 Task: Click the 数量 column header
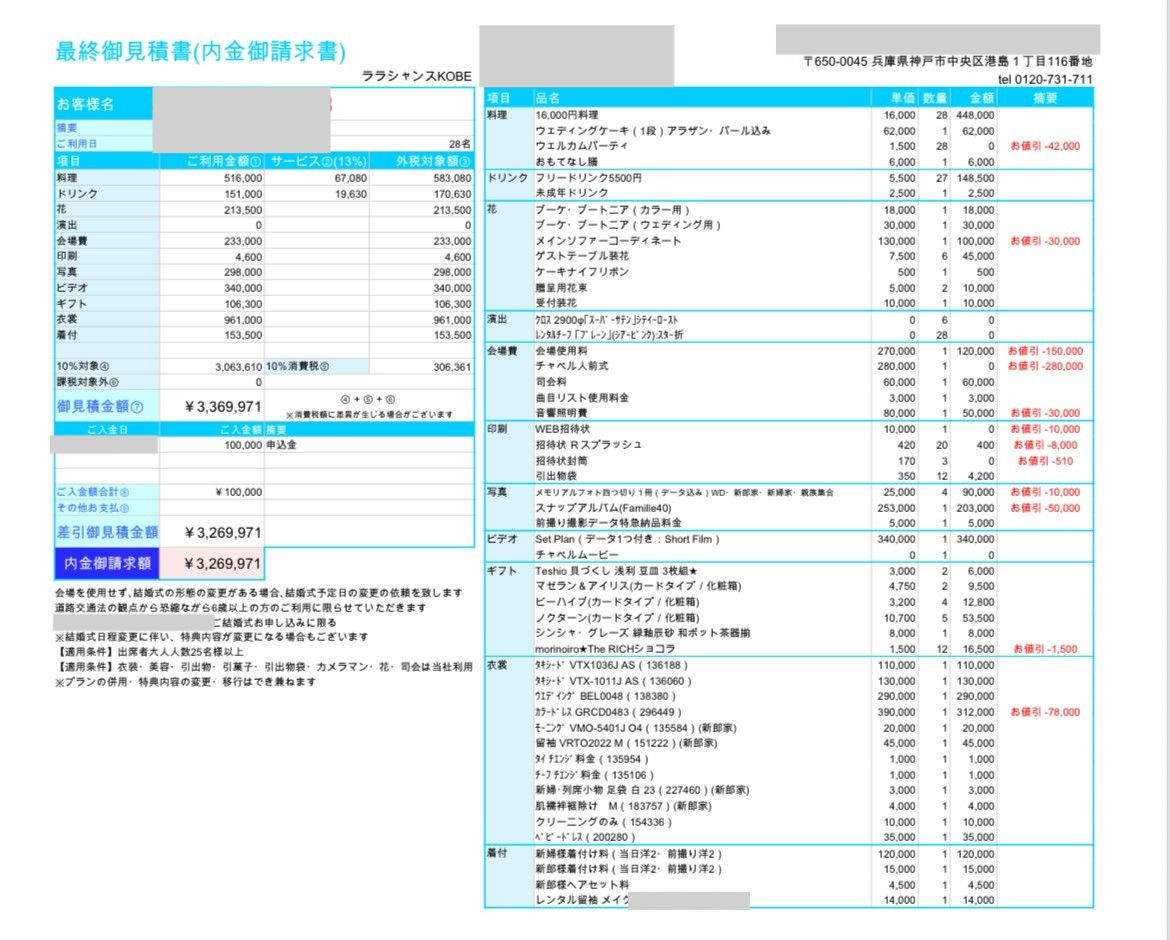935,98
